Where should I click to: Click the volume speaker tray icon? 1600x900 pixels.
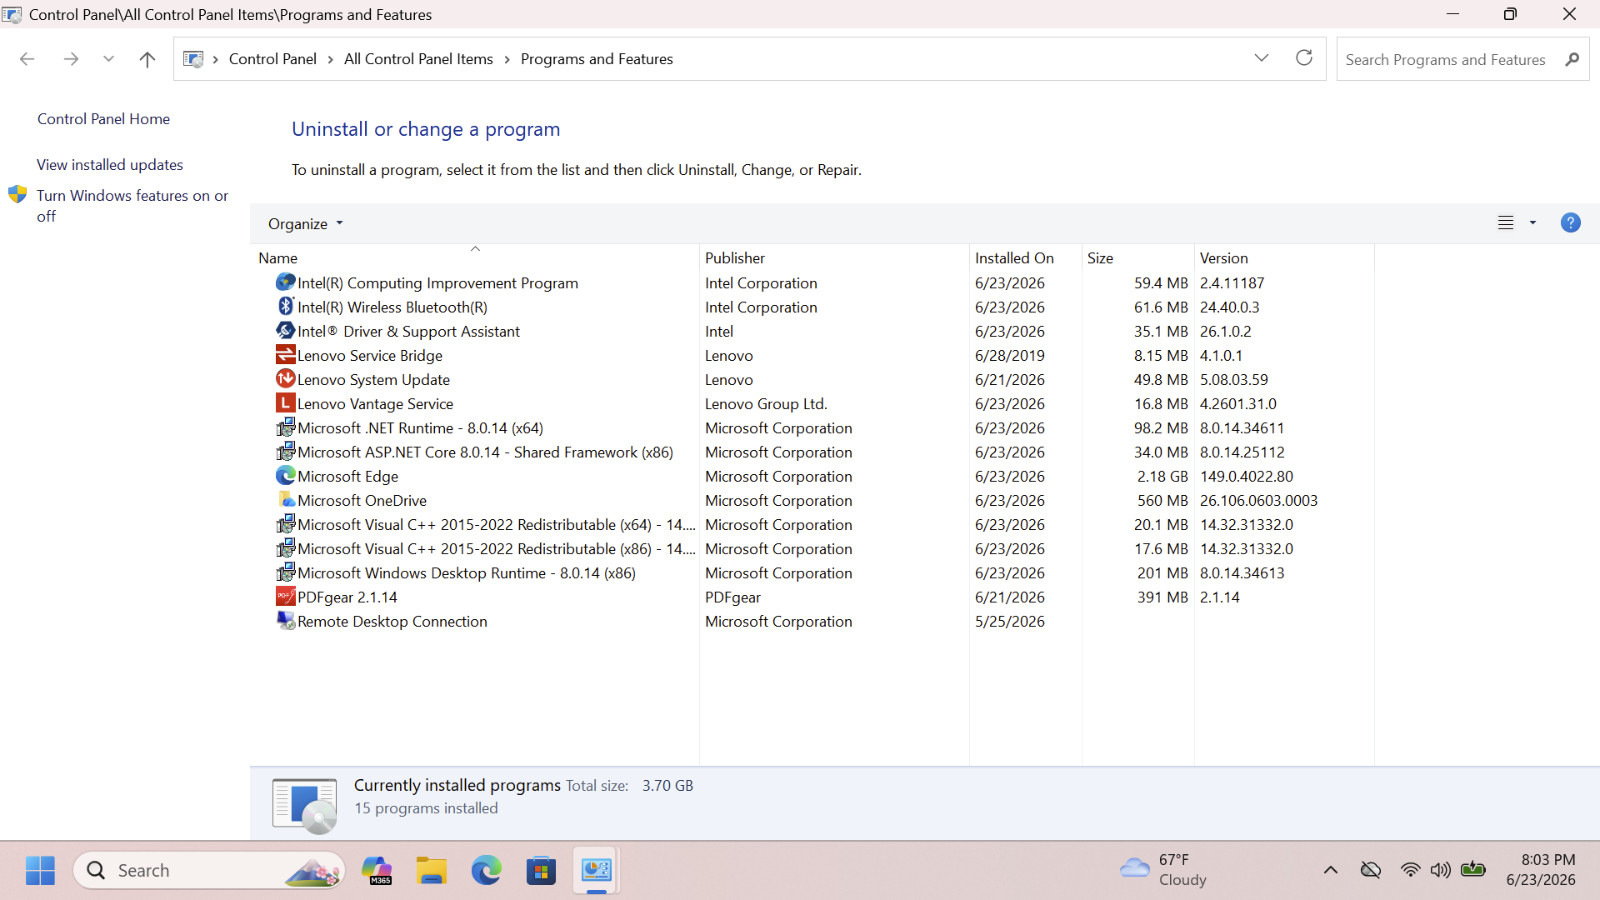(x=1440, y=870)
